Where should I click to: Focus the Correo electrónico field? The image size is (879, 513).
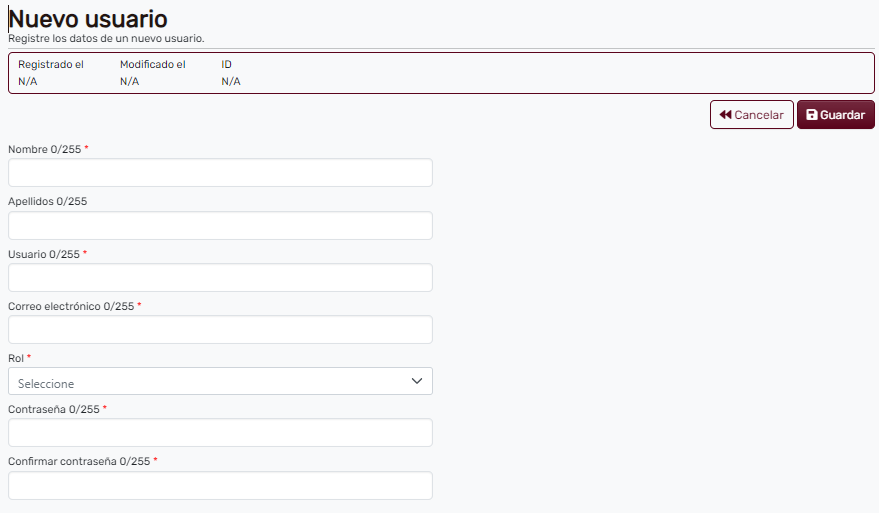coord(220,329)
